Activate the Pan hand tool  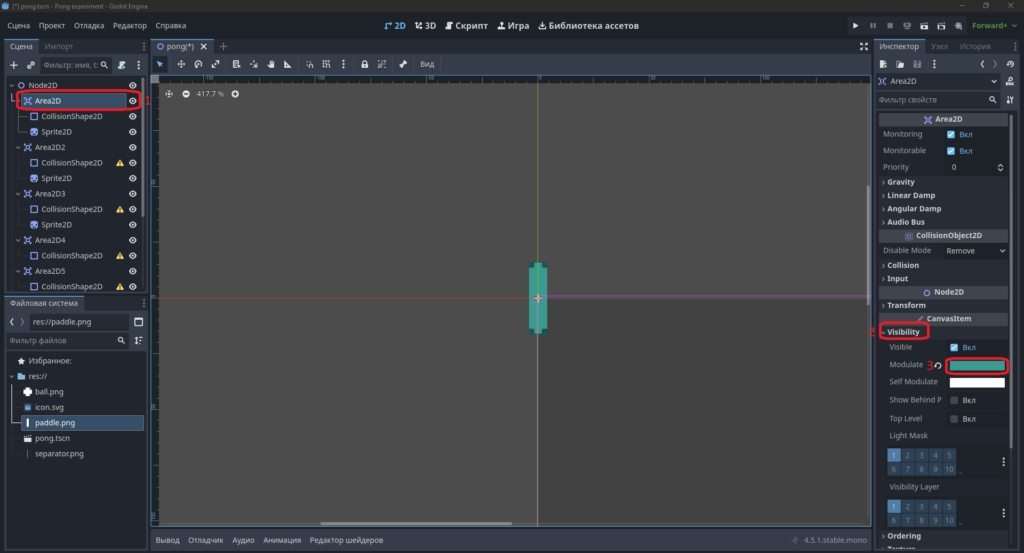point(271,64)
